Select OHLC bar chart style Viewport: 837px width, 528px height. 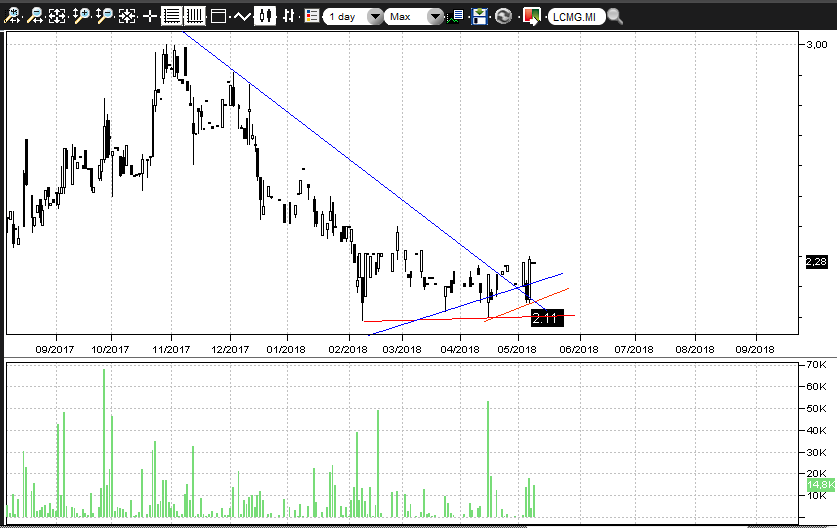pyautogui.click(x=289, y=16)
